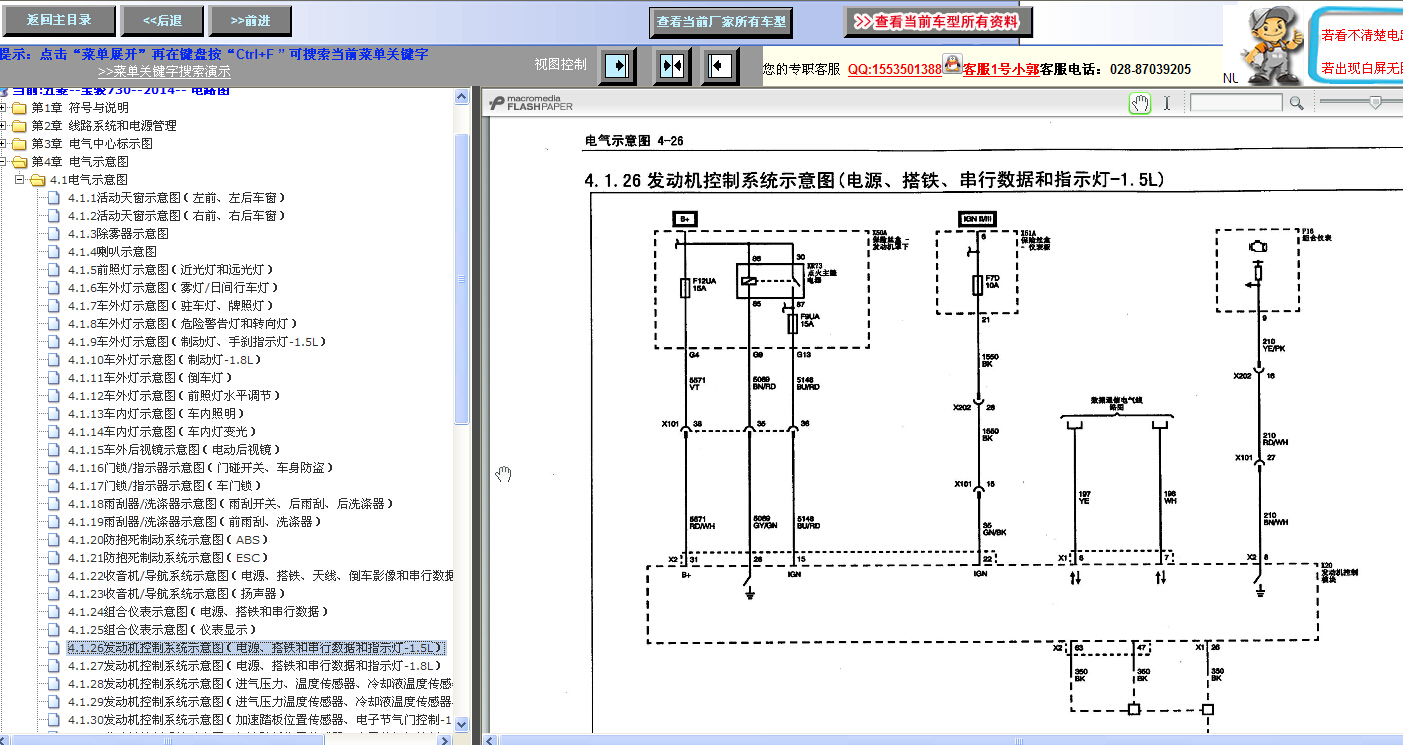This screenshot has width=1403, height=745.
Task: Click >>查看当前车型所有资料 button
Action: point(938,21)
